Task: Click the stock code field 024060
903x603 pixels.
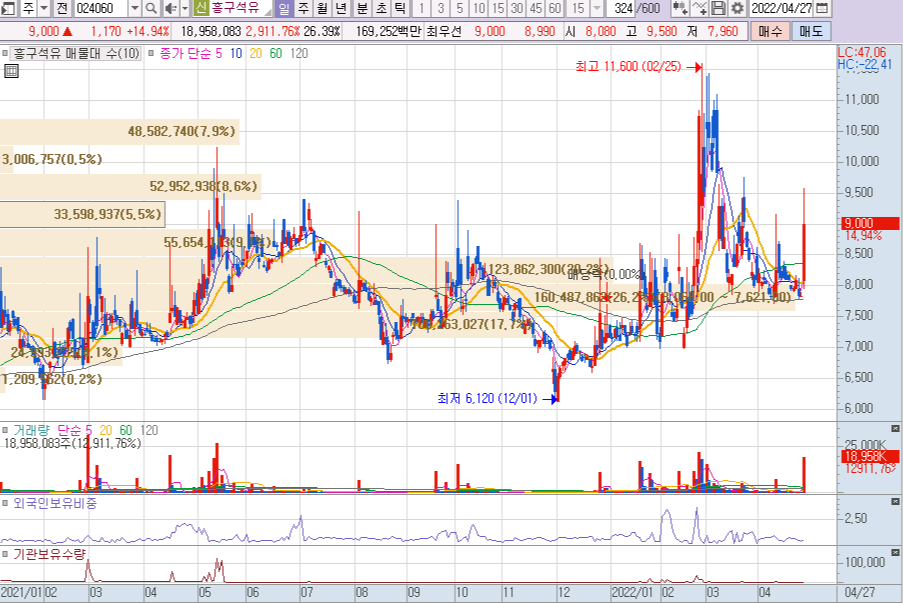Action: tap(101, 8)
